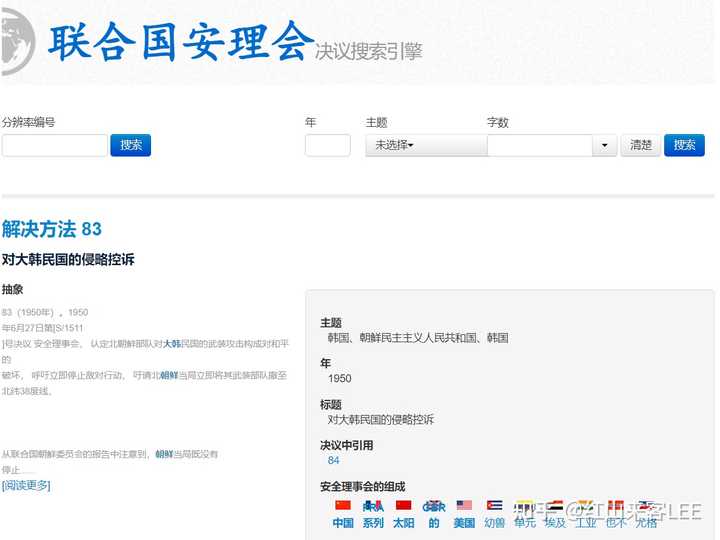720x540 pixels.
Task: Click the 字数 label
Action: [498, 123]
